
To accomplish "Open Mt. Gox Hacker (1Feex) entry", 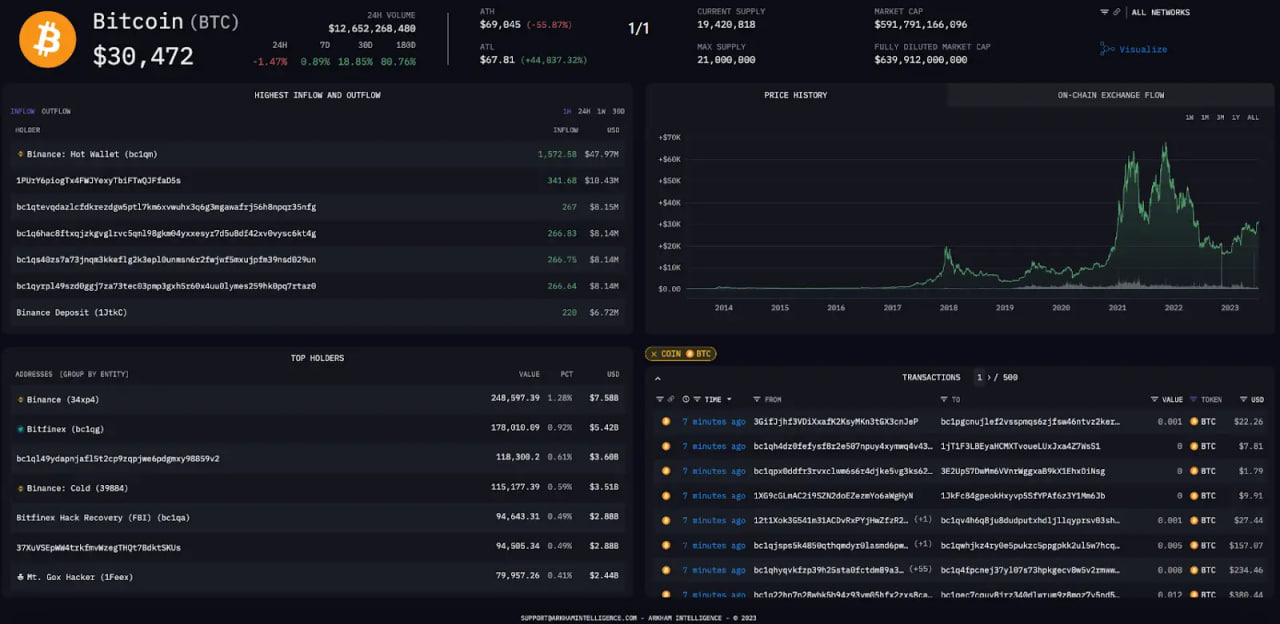I will click(80, 576).
